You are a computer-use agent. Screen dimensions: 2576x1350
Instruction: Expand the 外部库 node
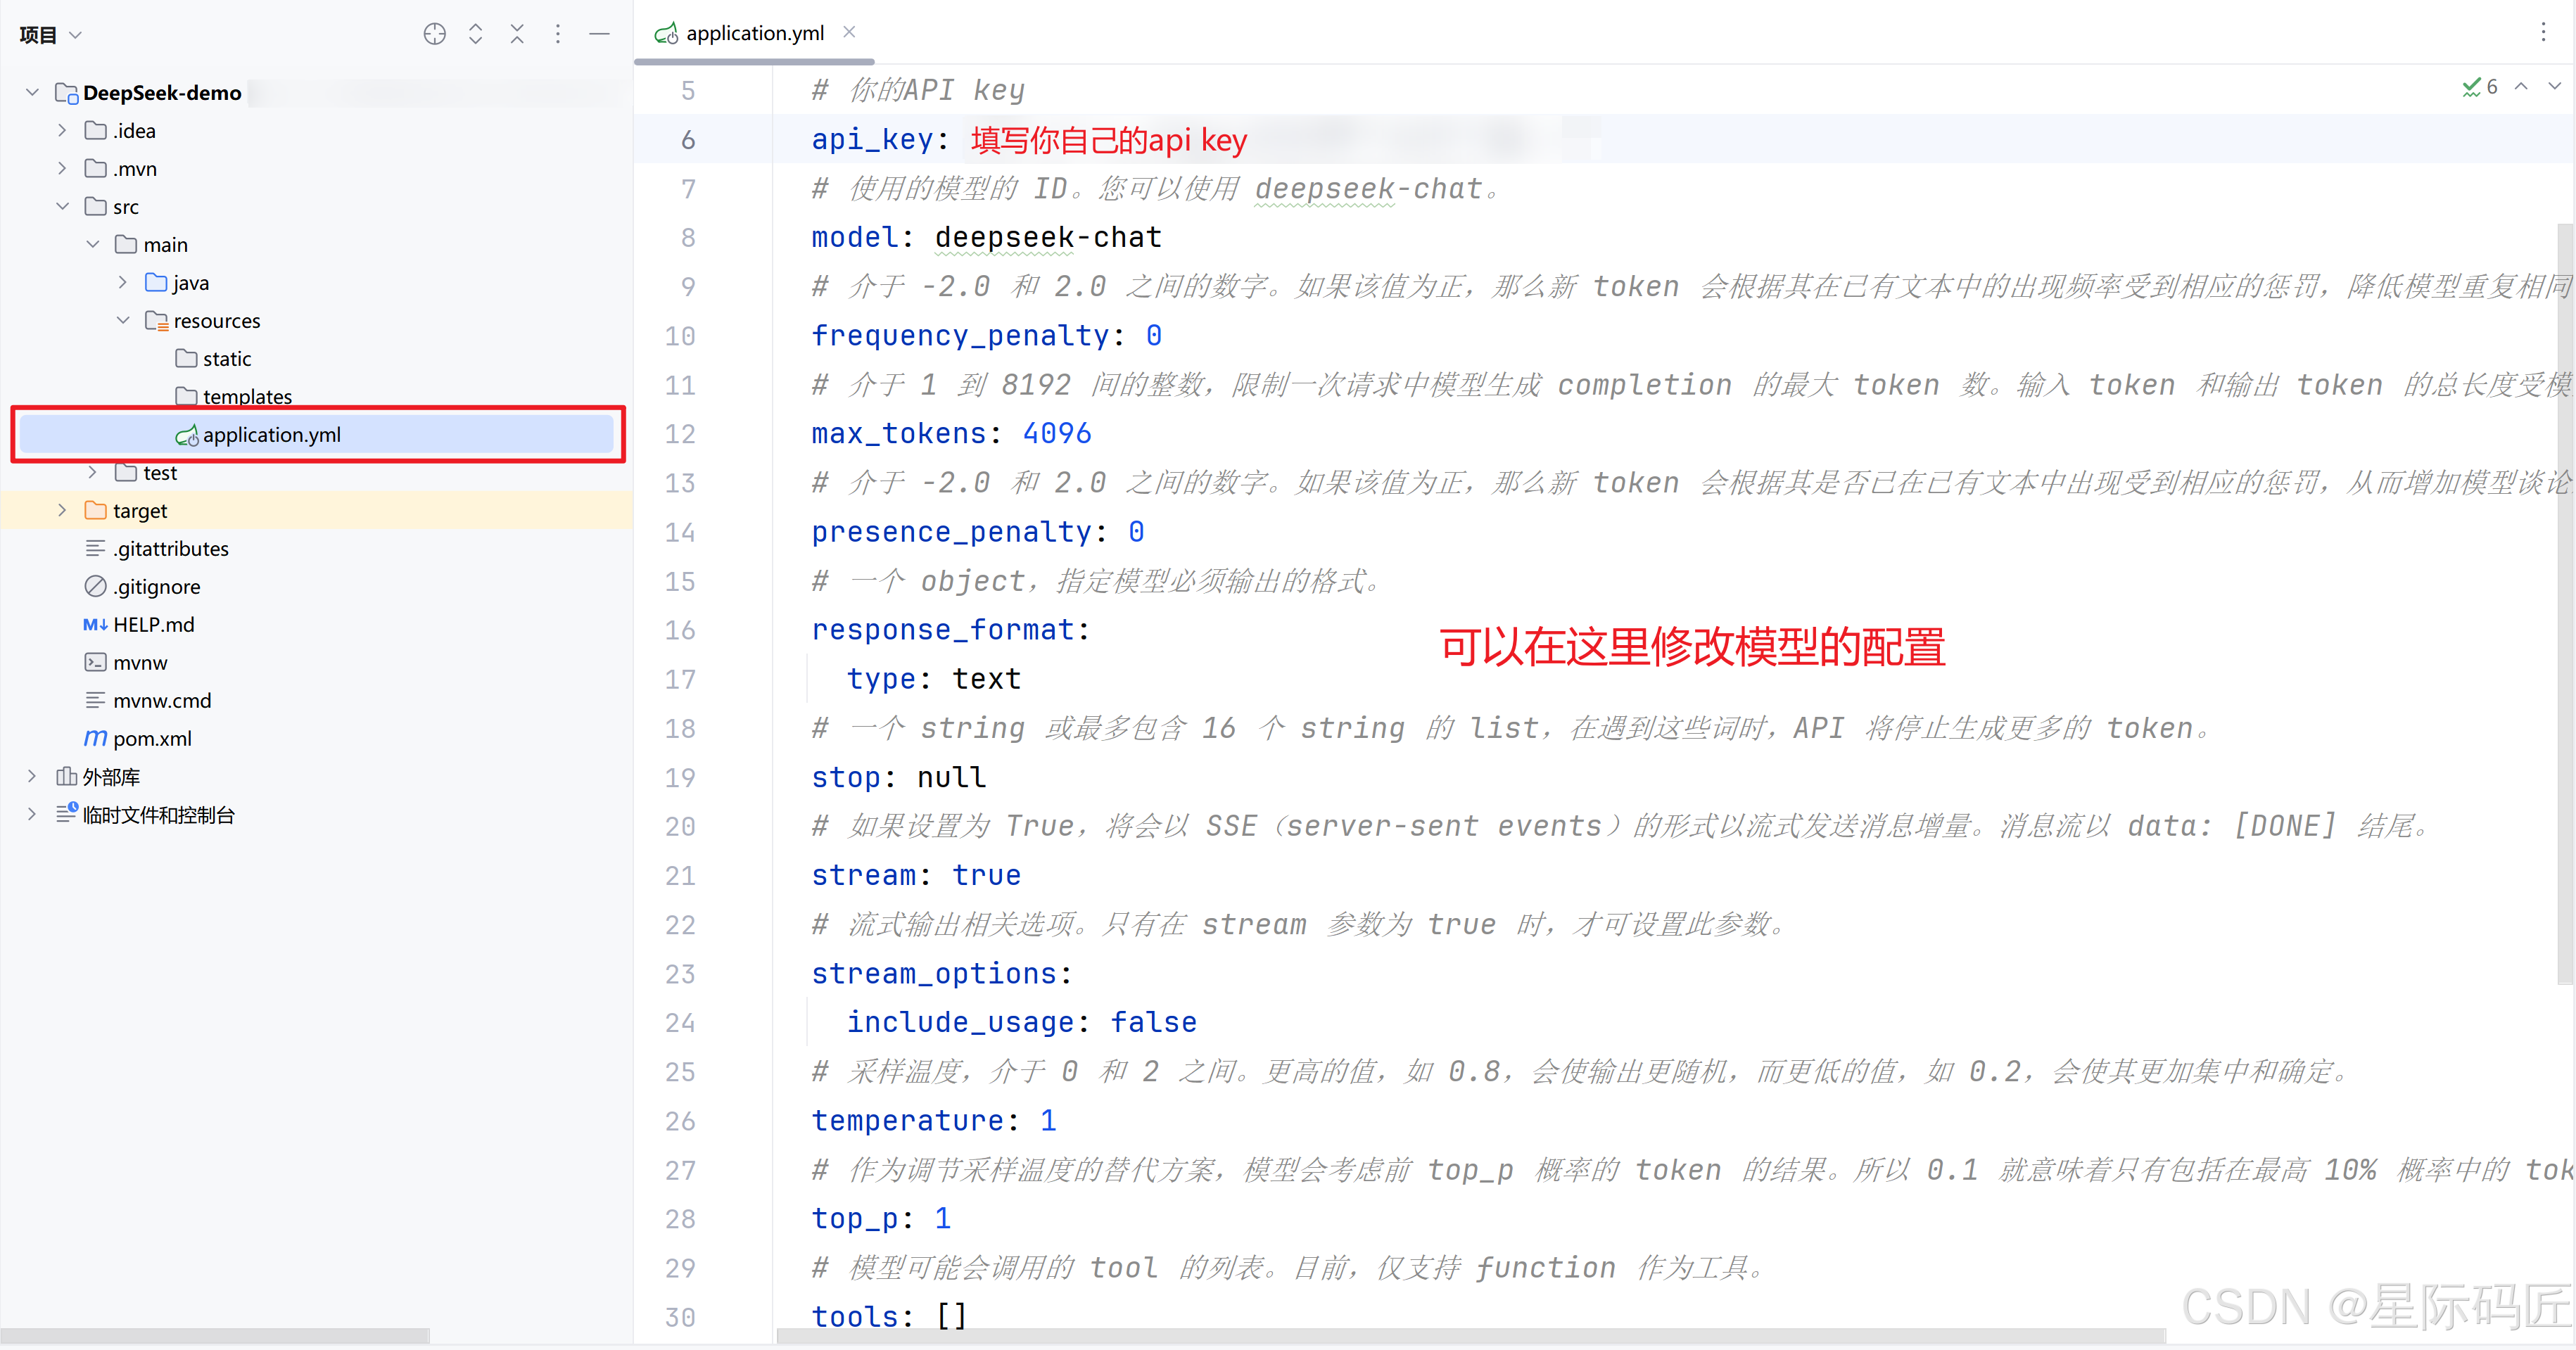32,777
